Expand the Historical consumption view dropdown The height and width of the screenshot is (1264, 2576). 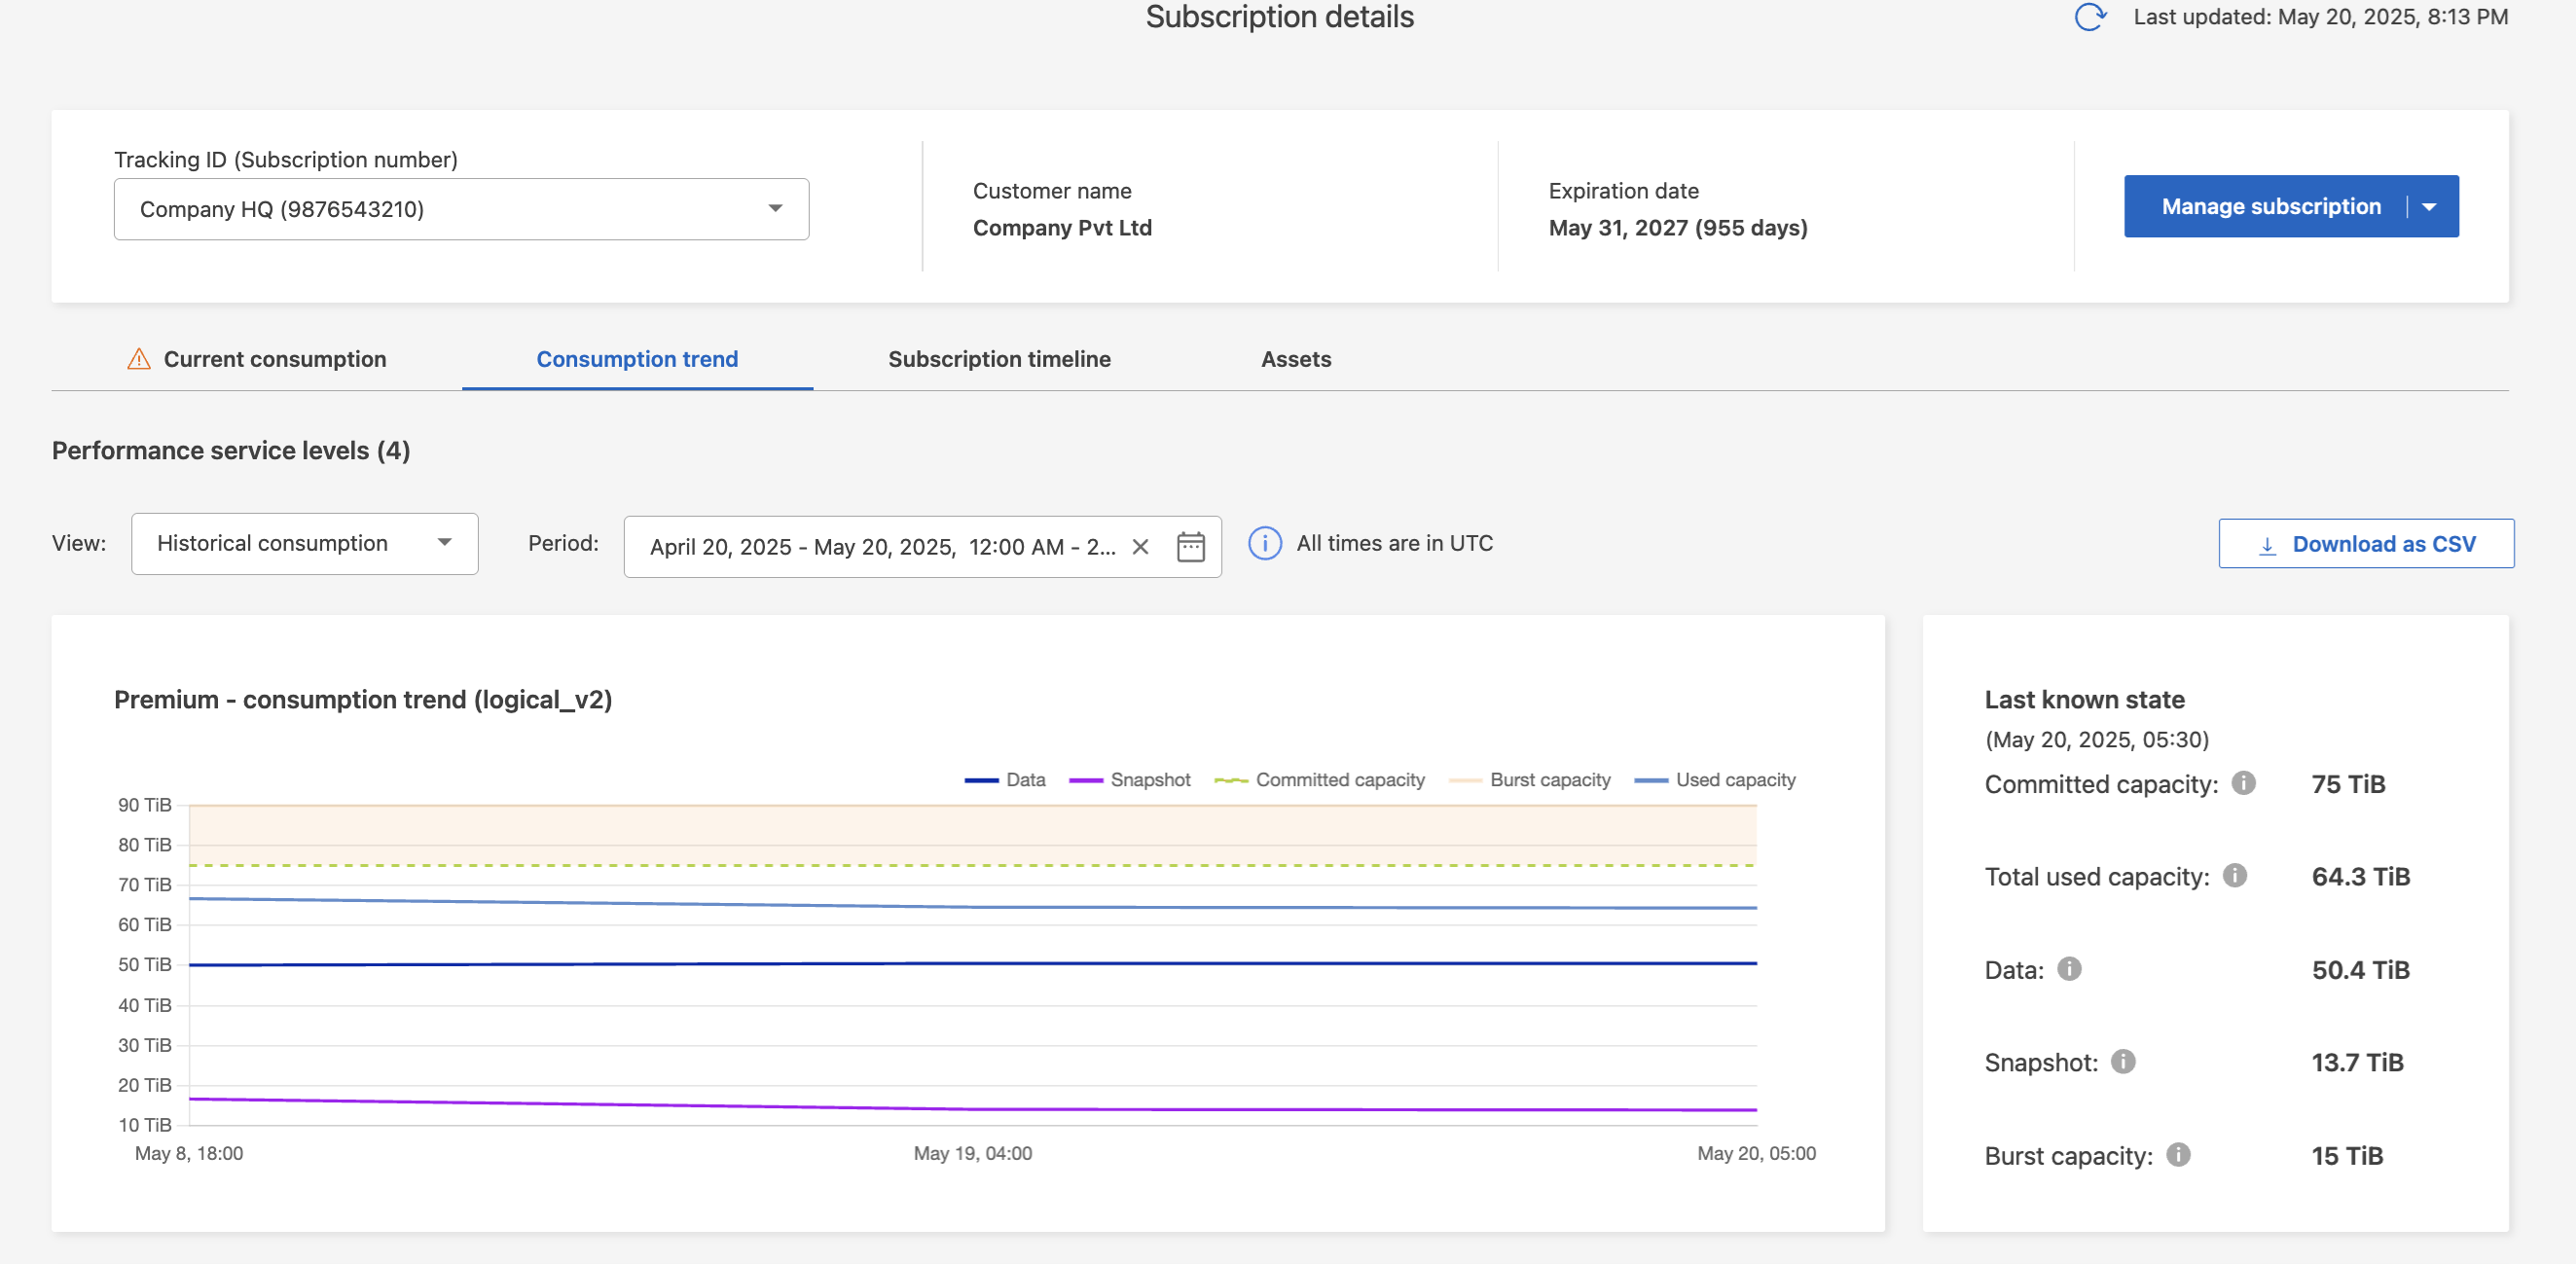click(x=304, y=543)
